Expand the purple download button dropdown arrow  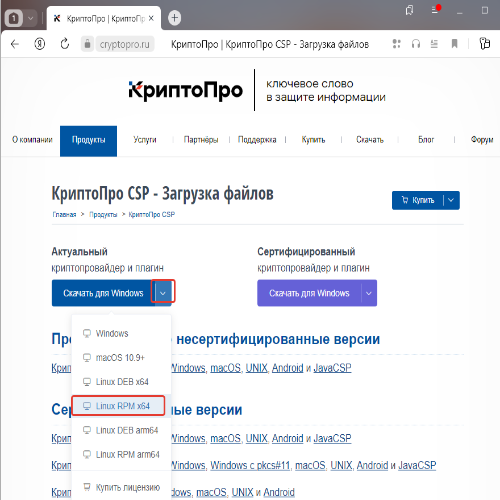click(x=369, y=293)
